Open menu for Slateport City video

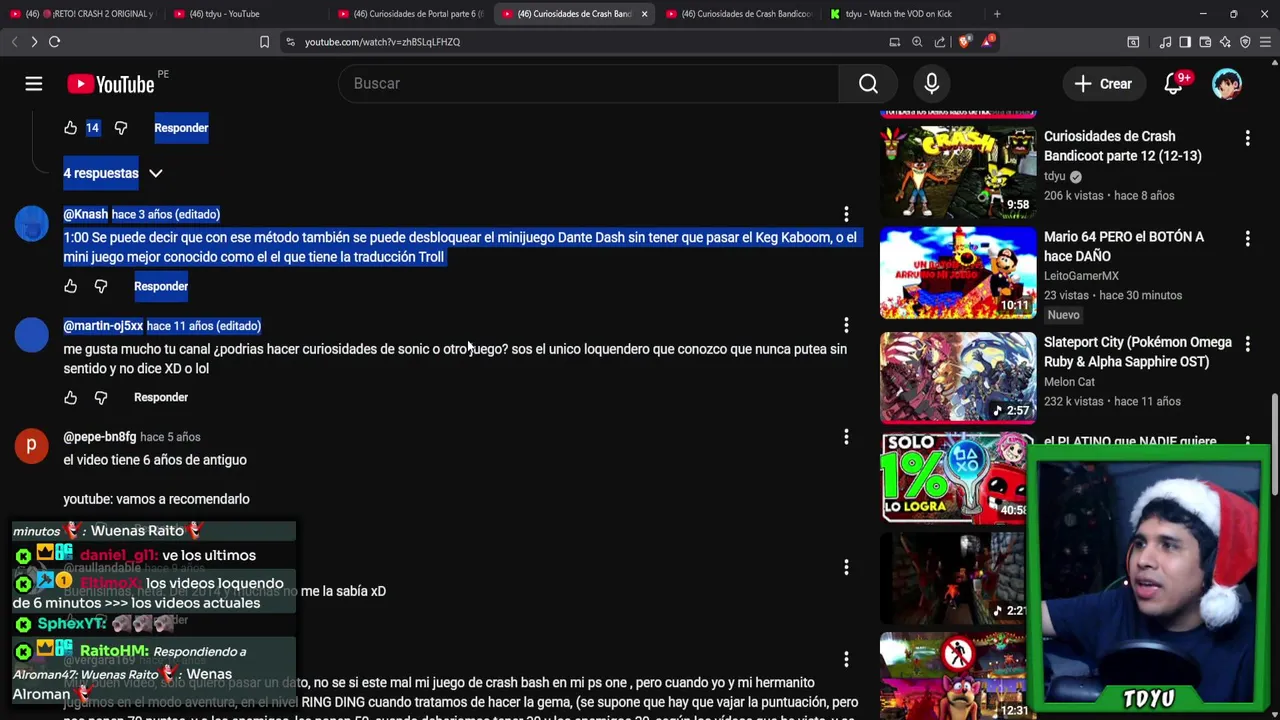[x=1247, y=343]
